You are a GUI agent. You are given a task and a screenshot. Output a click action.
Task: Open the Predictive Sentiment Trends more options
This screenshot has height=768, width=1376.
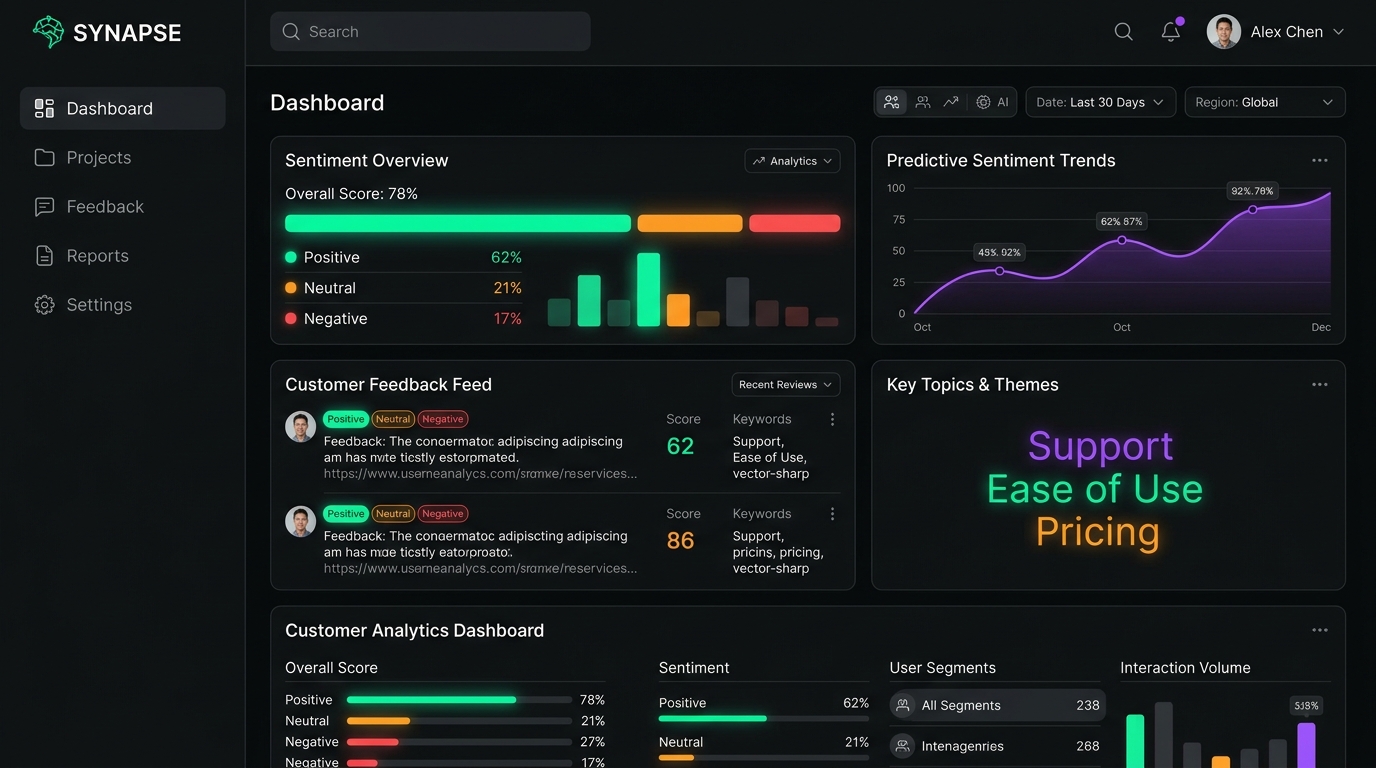coord(1320,160)
